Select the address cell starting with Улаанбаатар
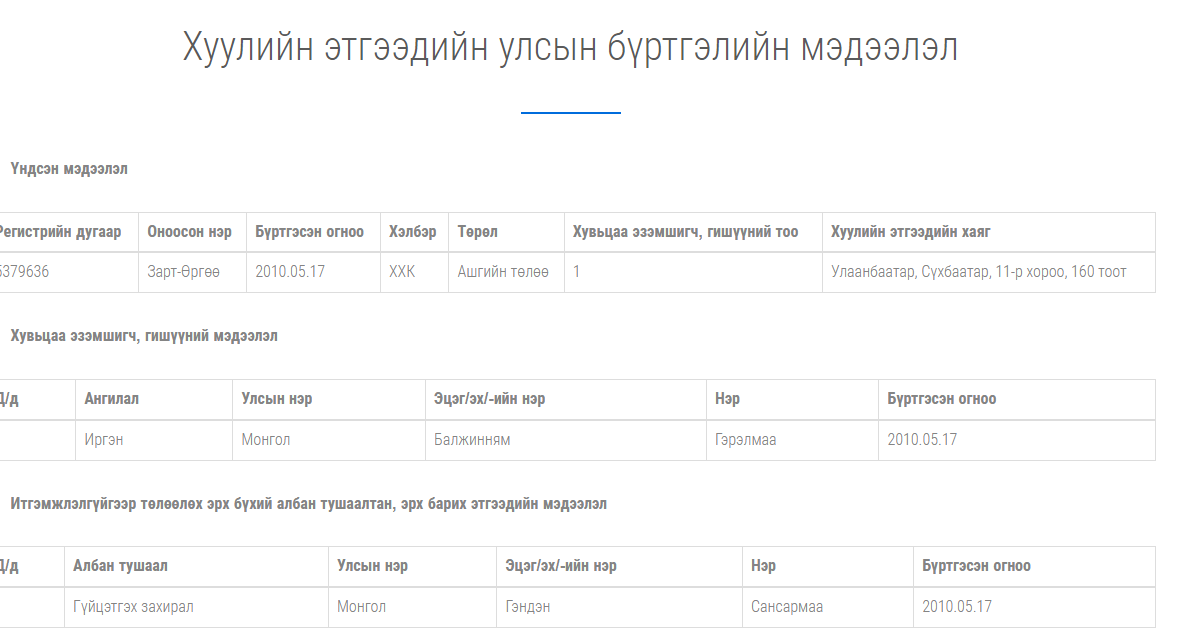Image resolution: width=1185 pixels, height=639 pixels. [978, 272]
